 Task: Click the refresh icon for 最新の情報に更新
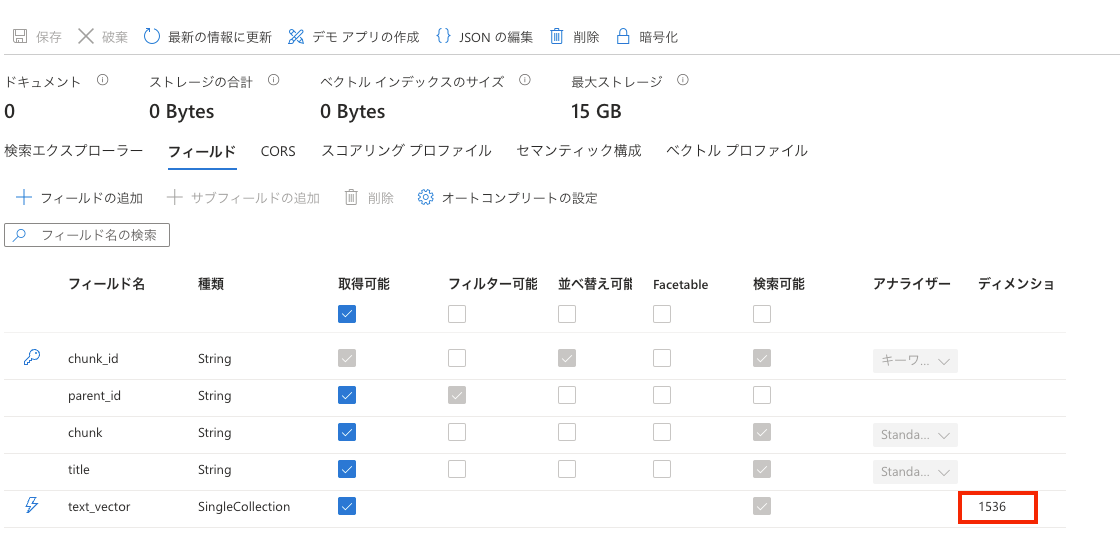(152, 37)
